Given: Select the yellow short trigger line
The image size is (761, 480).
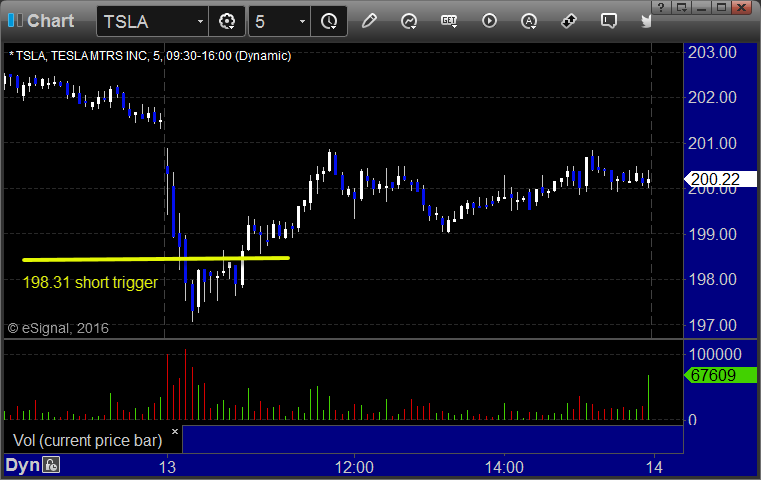Looking at the screenshot, I should [156, 259].
